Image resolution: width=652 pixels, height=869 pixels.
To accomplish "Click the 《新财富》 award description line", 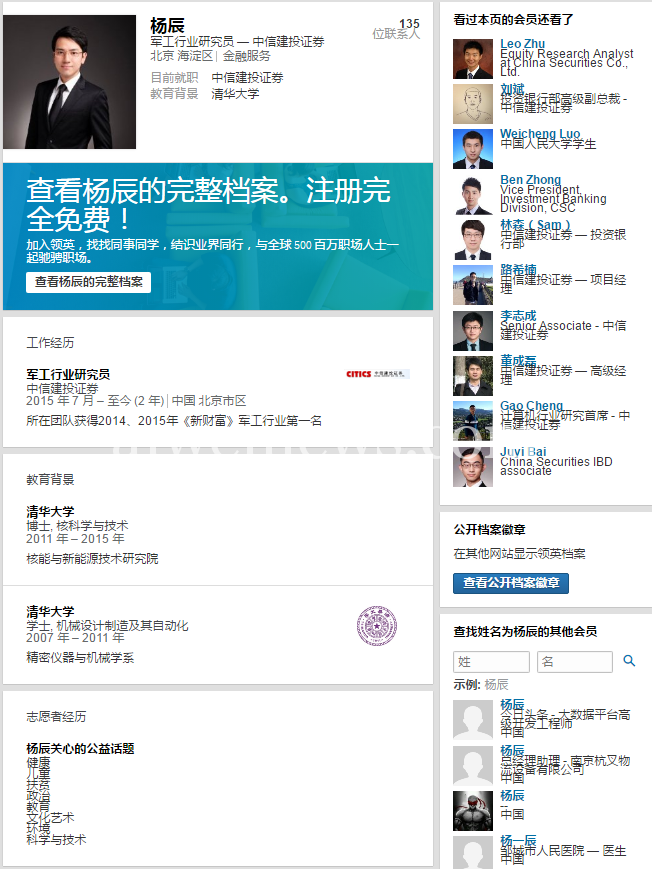I will [174, 421].
